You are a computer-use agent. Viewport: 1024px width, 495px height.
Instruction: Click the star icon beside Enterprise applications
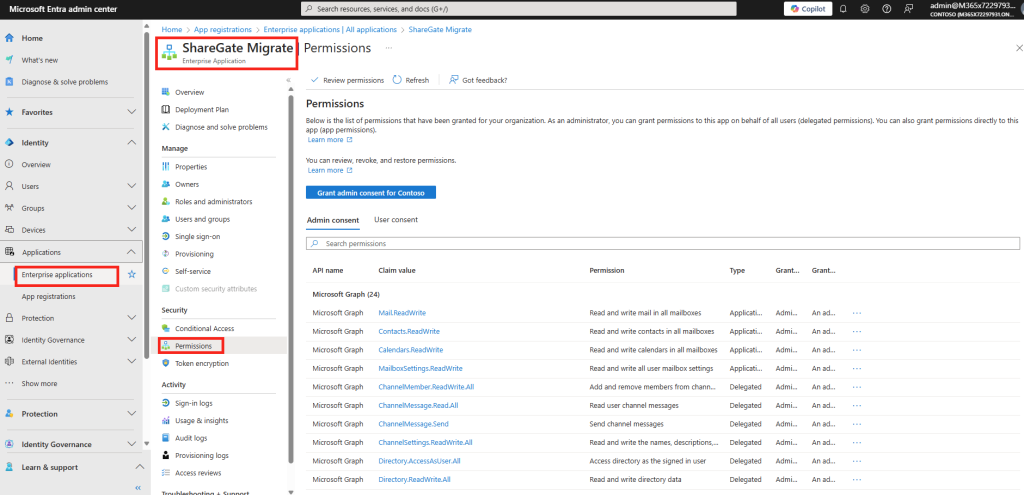[131, 275]
